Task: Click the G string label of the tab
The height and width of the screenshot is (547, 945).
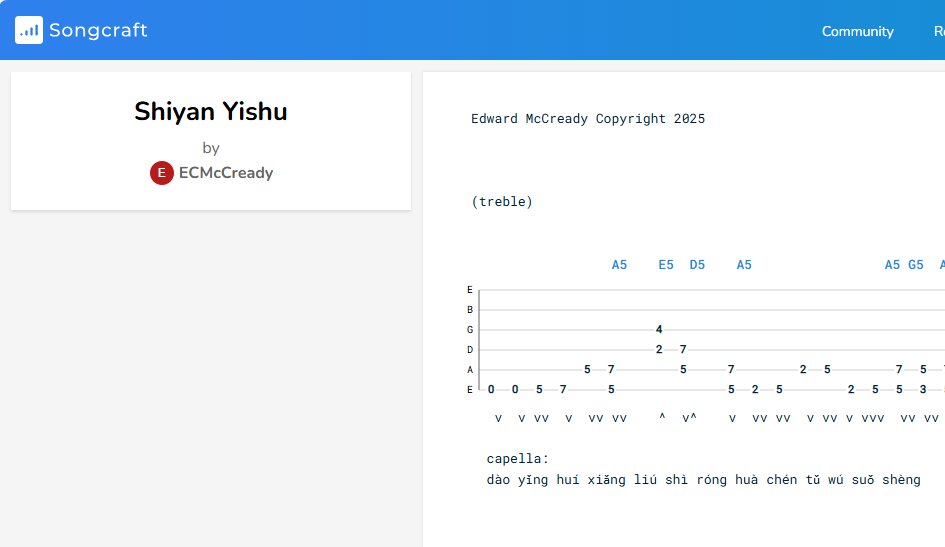Action: (470, 330)
